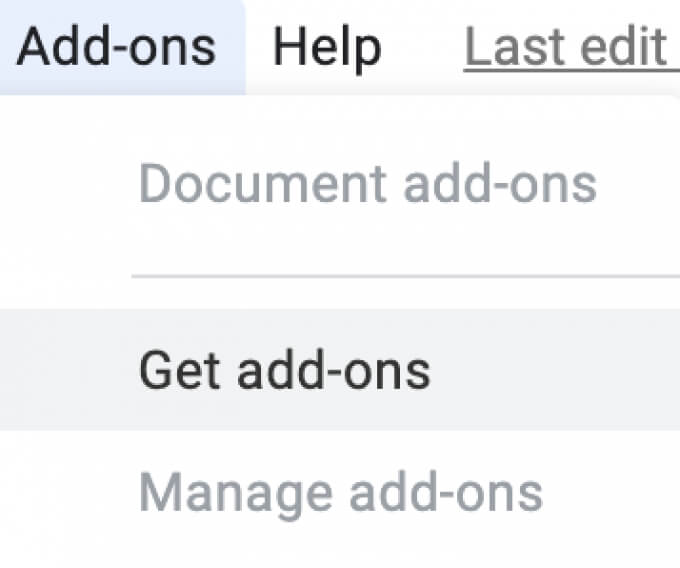Select the disabled Manage add-ons option
The image size is (680, 568).
click(340, 493)
